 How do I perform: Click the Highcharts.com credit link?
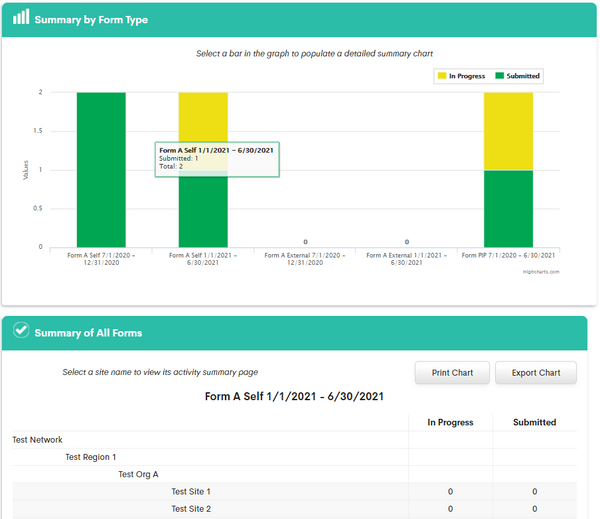click(541, 271)
